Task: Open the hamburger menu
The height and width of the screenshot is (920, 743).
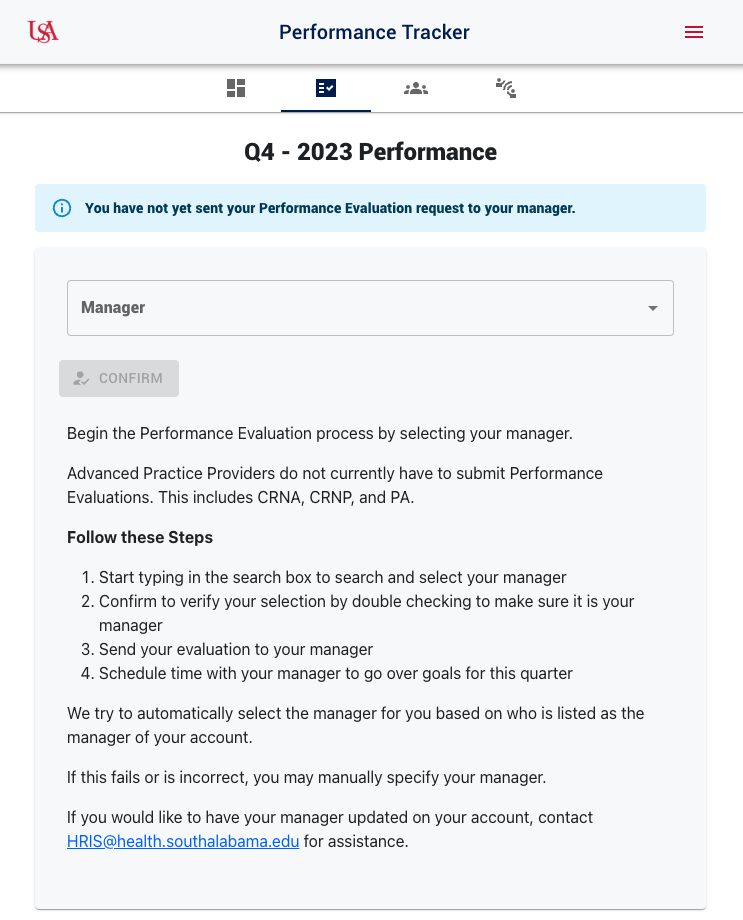Action: [x=694, y=32]
